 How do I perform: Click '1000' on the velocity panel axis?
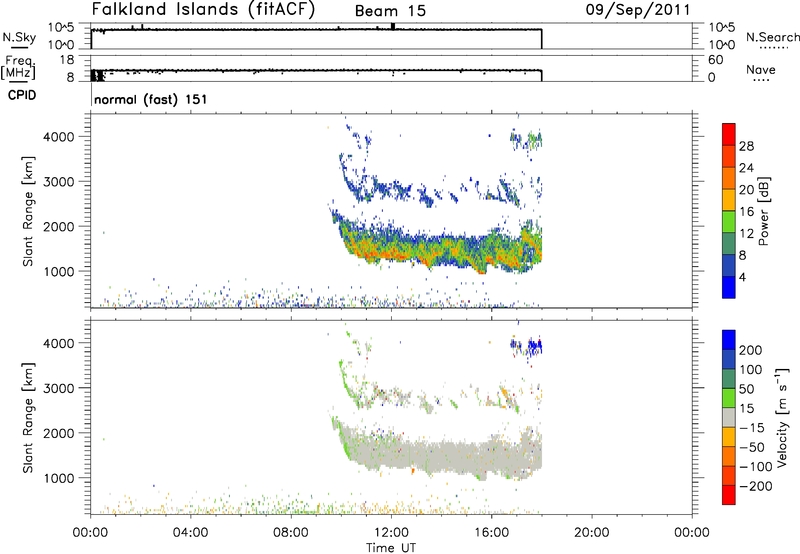(60, 478)
